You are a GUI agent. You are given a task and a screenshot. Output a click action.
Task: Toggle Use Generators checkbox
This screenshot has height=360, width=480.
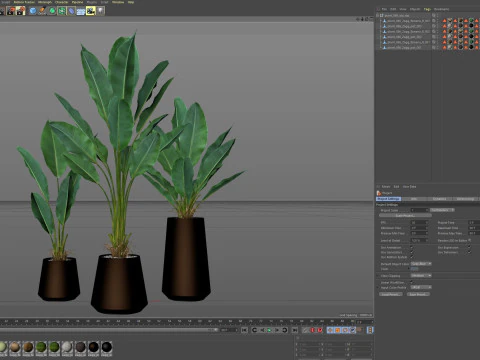coord(411,252)
